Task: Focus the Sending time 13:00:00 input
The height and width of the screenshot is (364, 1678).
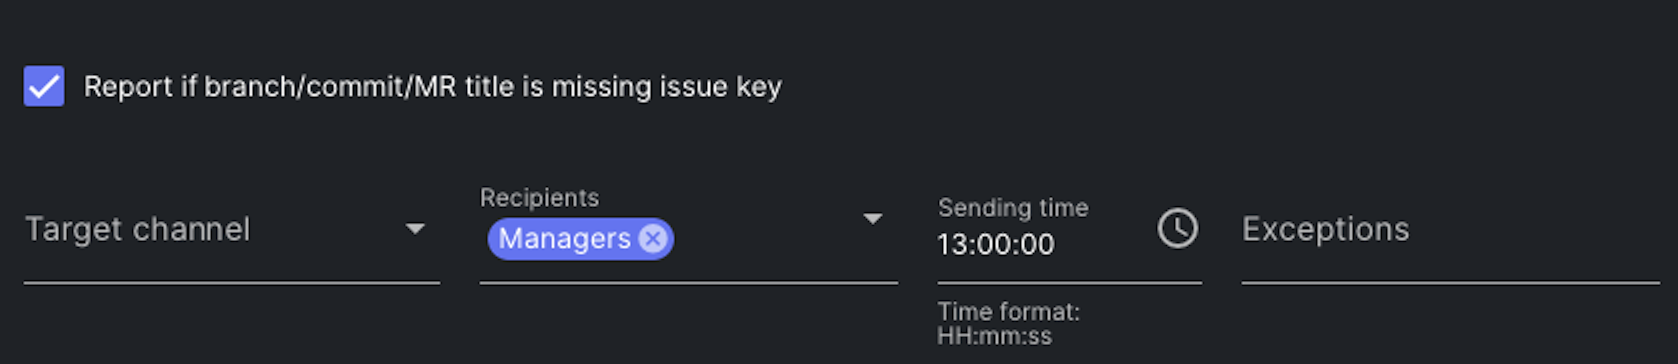Action: click(x=1043, y=244)
